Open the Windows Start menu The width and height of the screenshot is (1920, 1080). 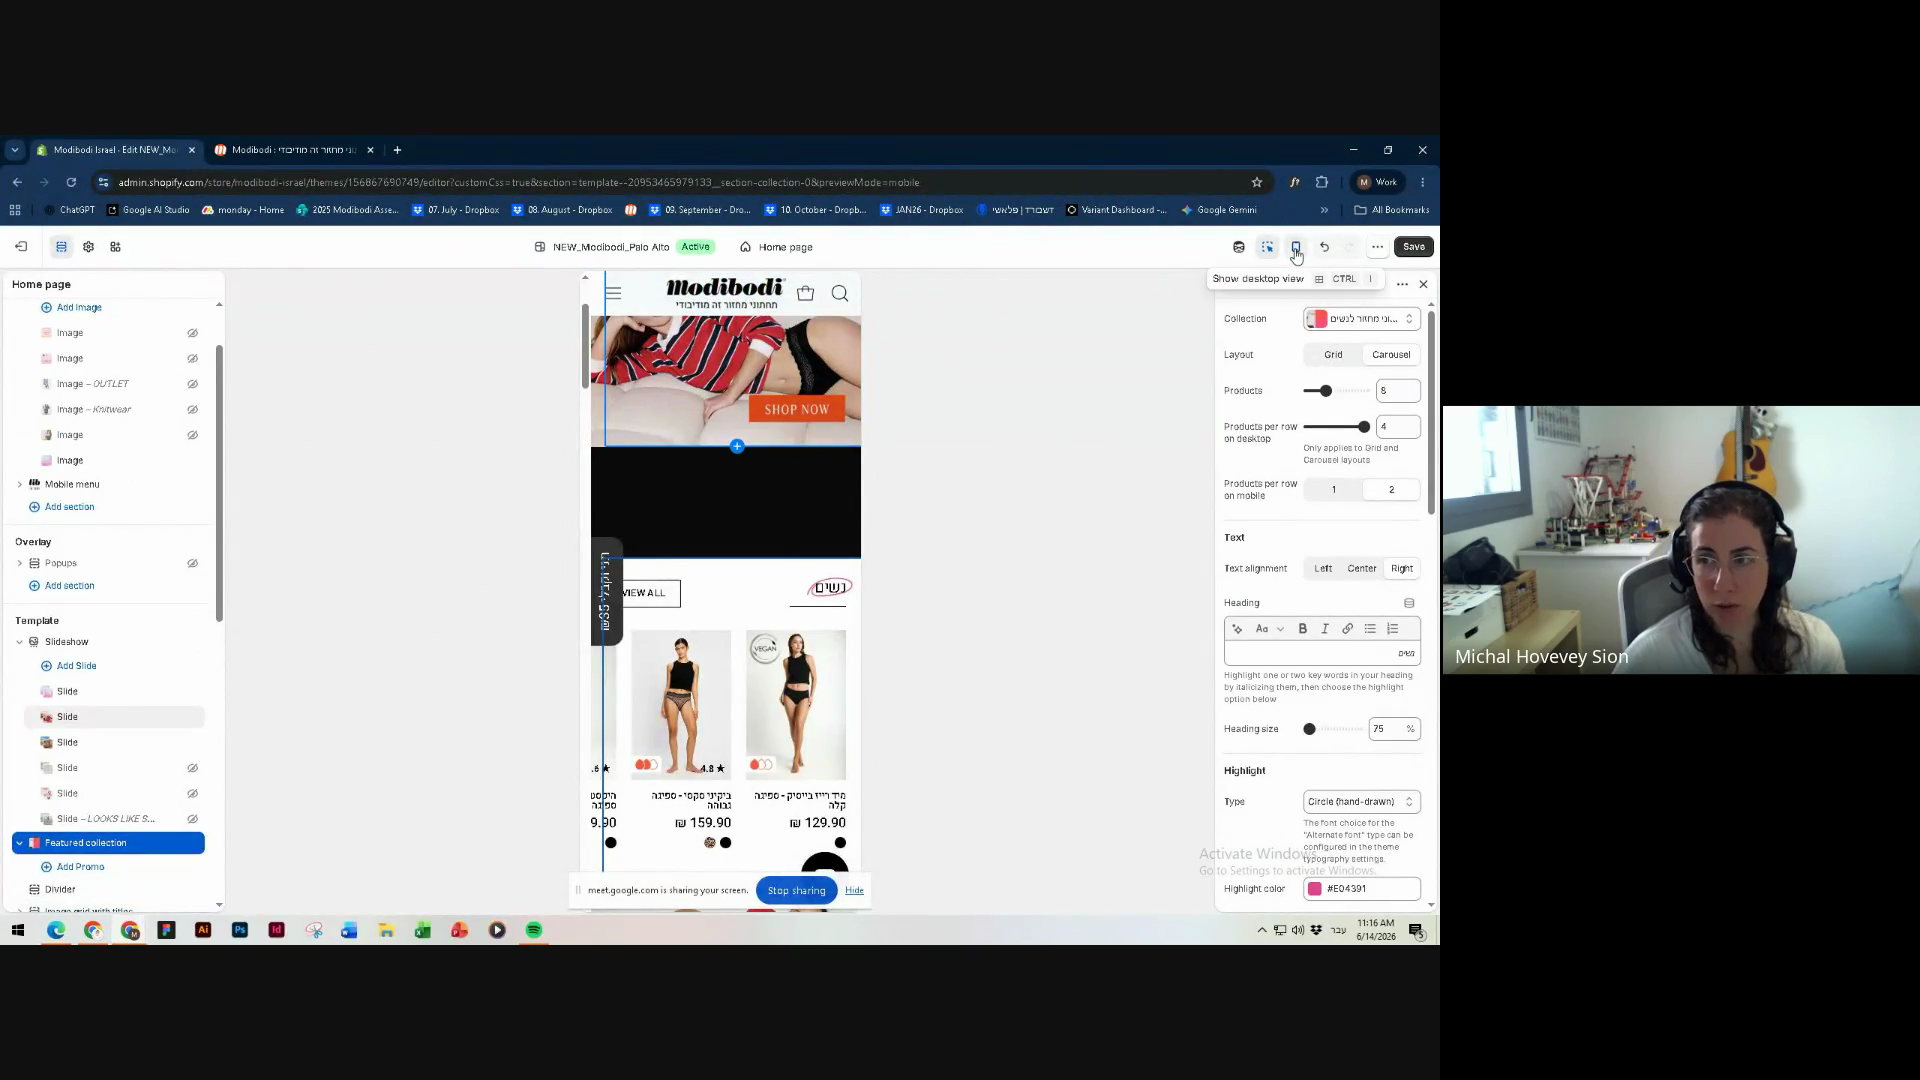(x=17, y=930)
